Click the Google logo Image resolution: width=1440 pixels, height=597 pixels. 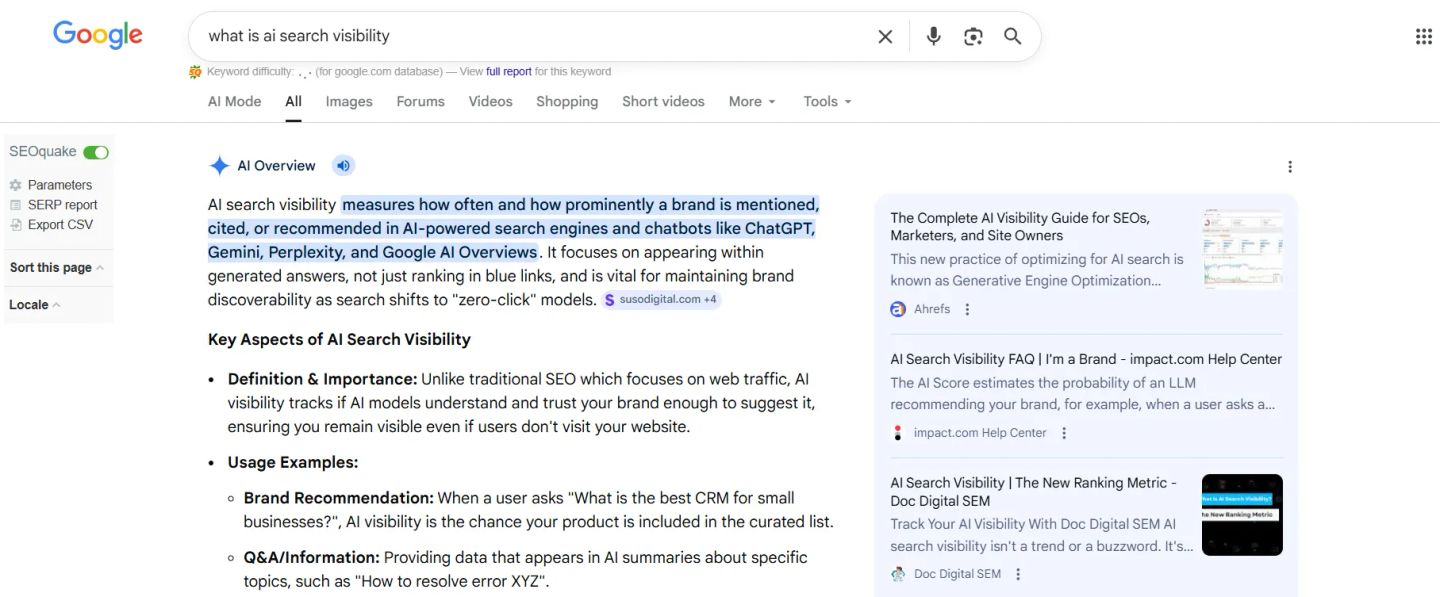(x=98, y=35)
